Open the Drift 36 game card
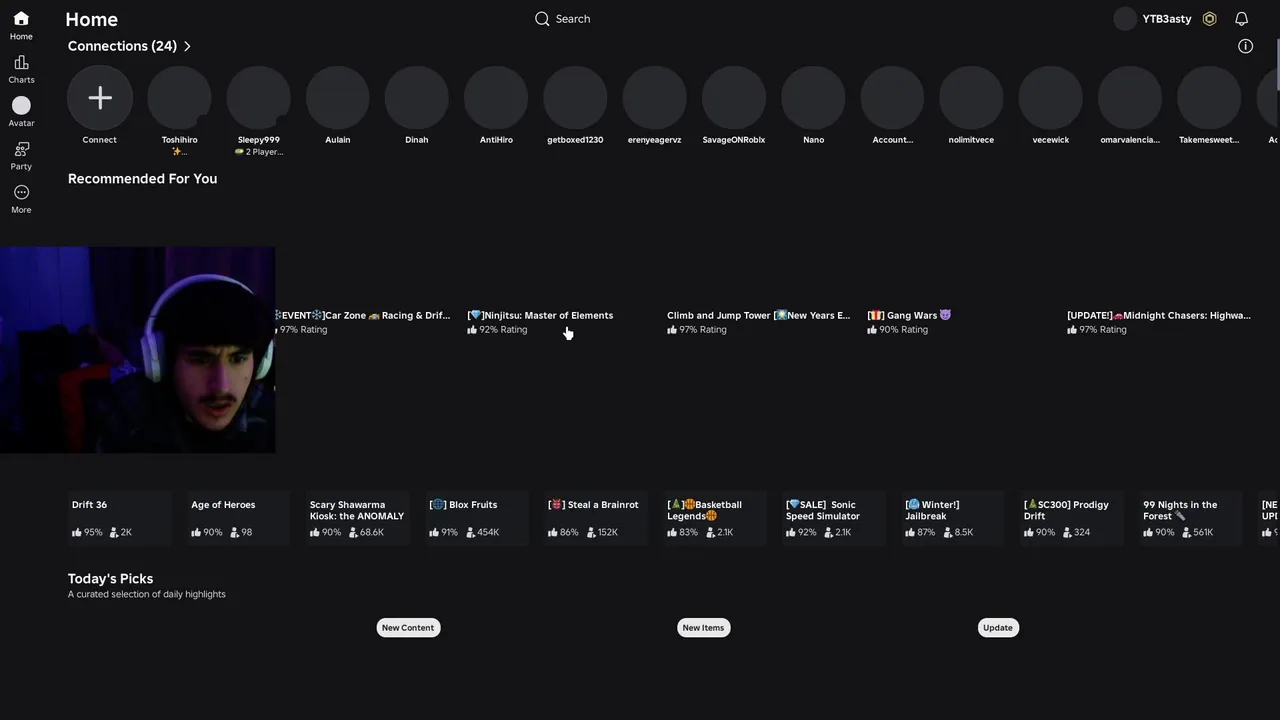Viewport: 1280px width, 720px height. click(119, 518)
